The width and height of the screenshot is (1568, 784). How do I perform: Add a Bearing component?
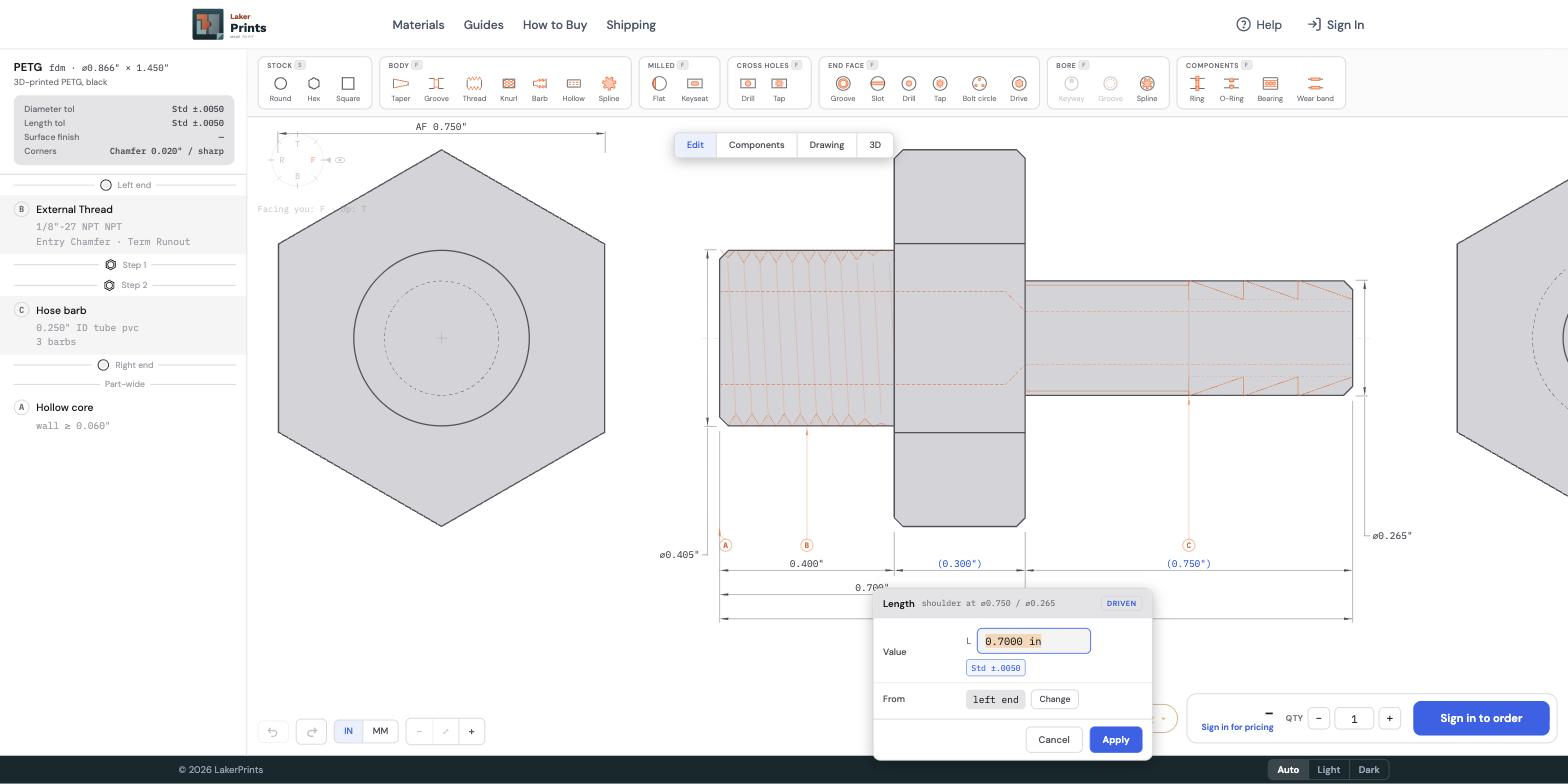1270,88
